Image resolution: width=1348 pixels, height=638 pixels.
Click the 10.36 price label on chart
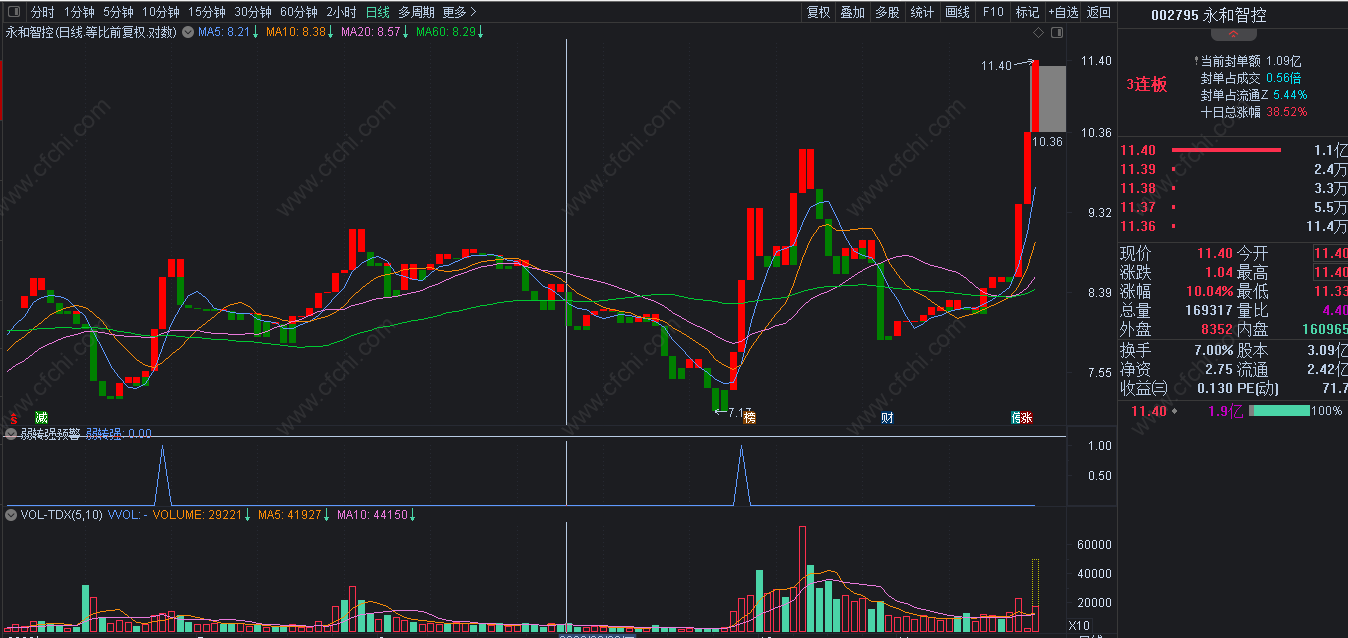click(x=1047, y=142)
